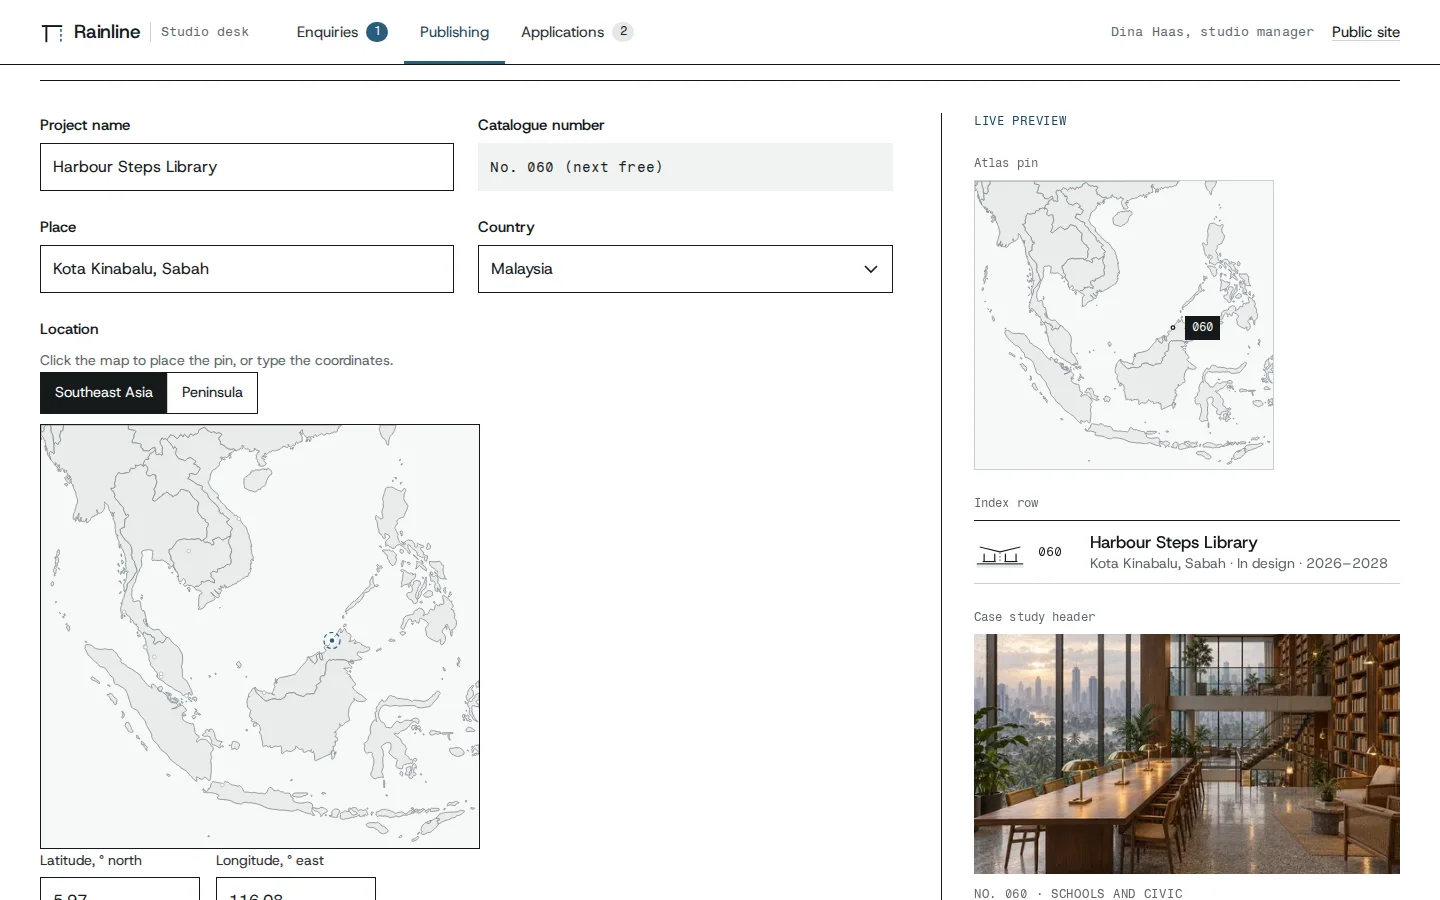This screenshot has width=1440, height=900.
Task: Click the index row details line with '2026–2028'
Action: click(1239, 564)
